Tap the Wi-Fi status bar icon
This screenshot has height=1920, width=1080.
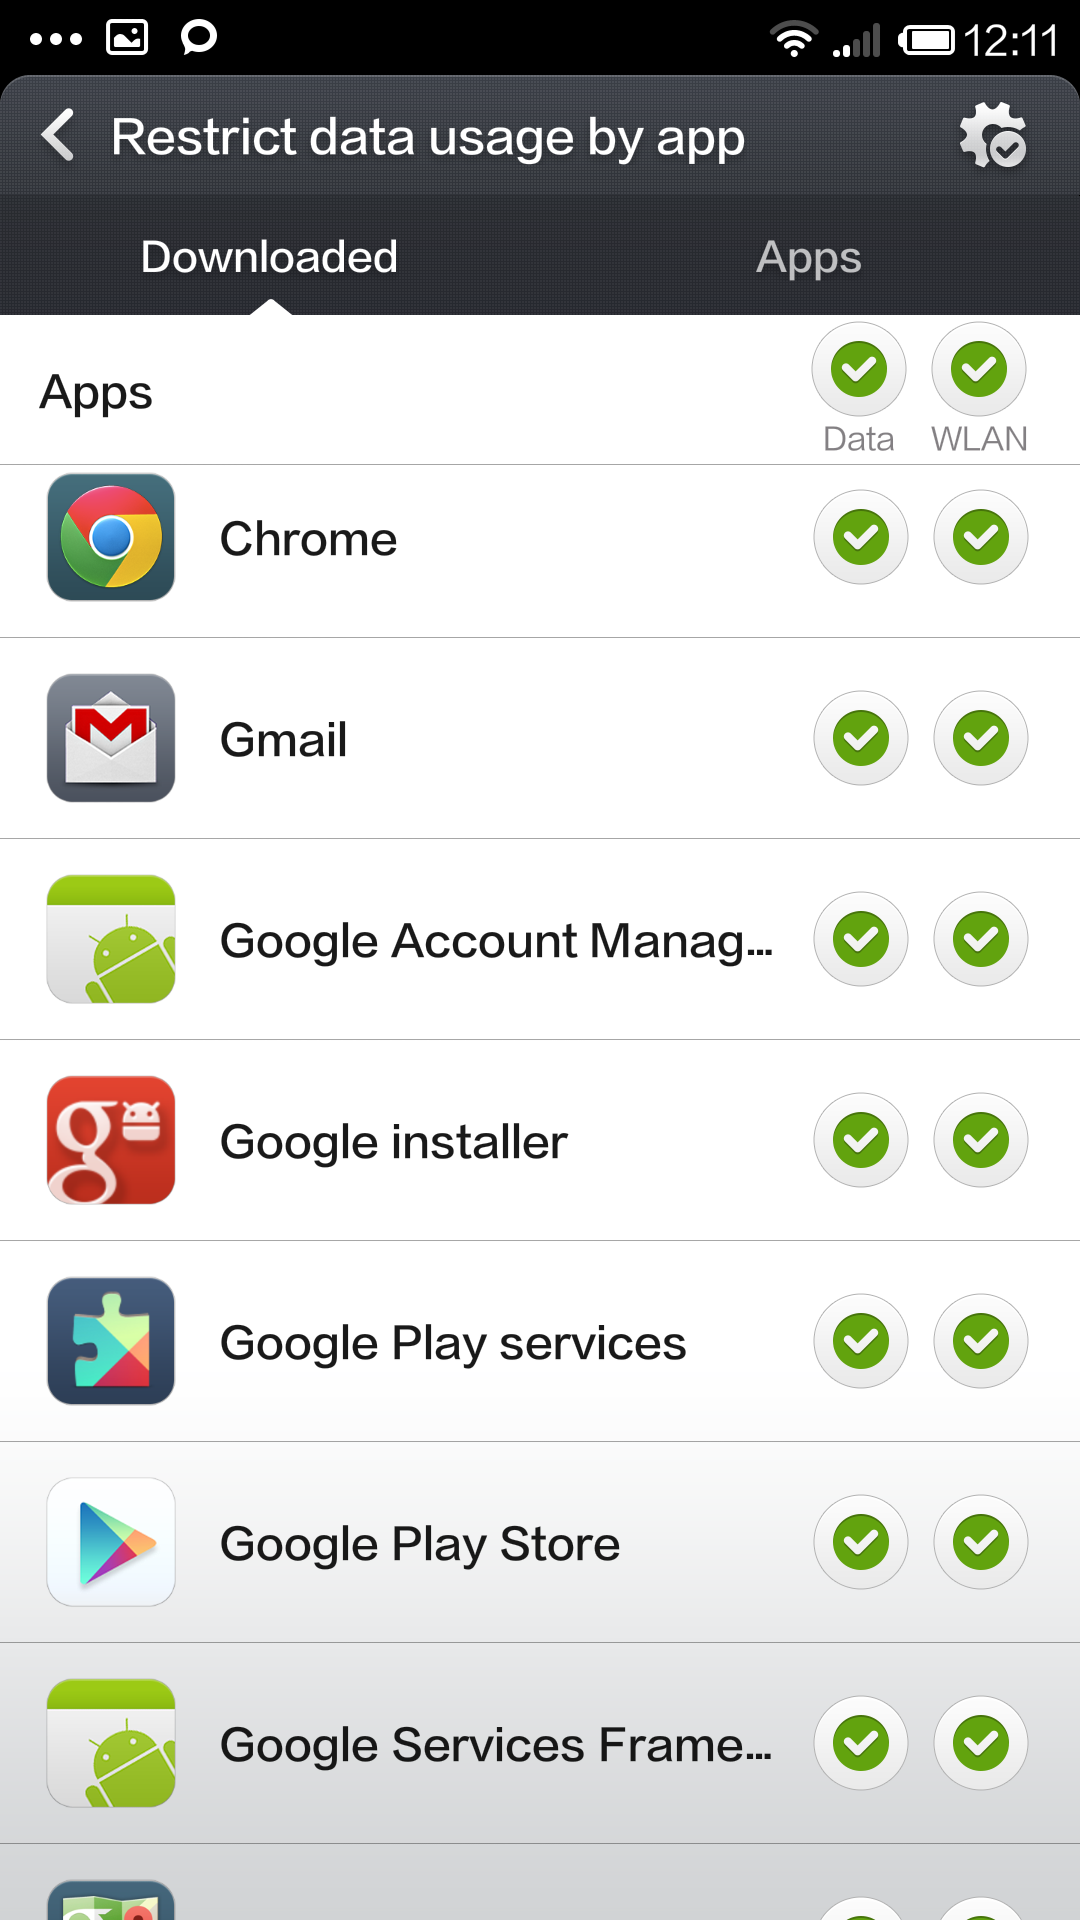(794, 40)
